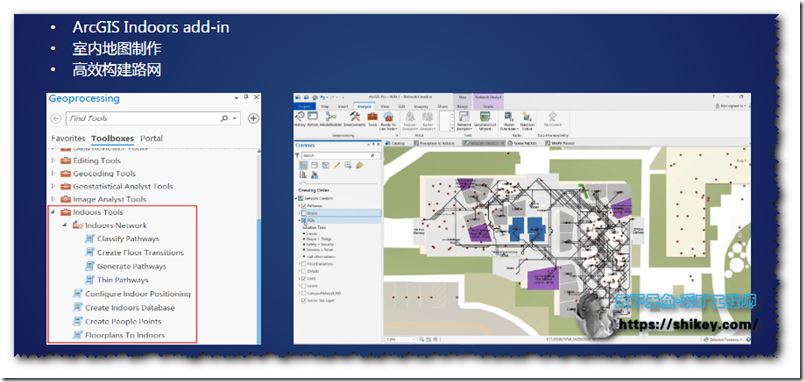Switch to the Favorites tab

tap(68, 138)
